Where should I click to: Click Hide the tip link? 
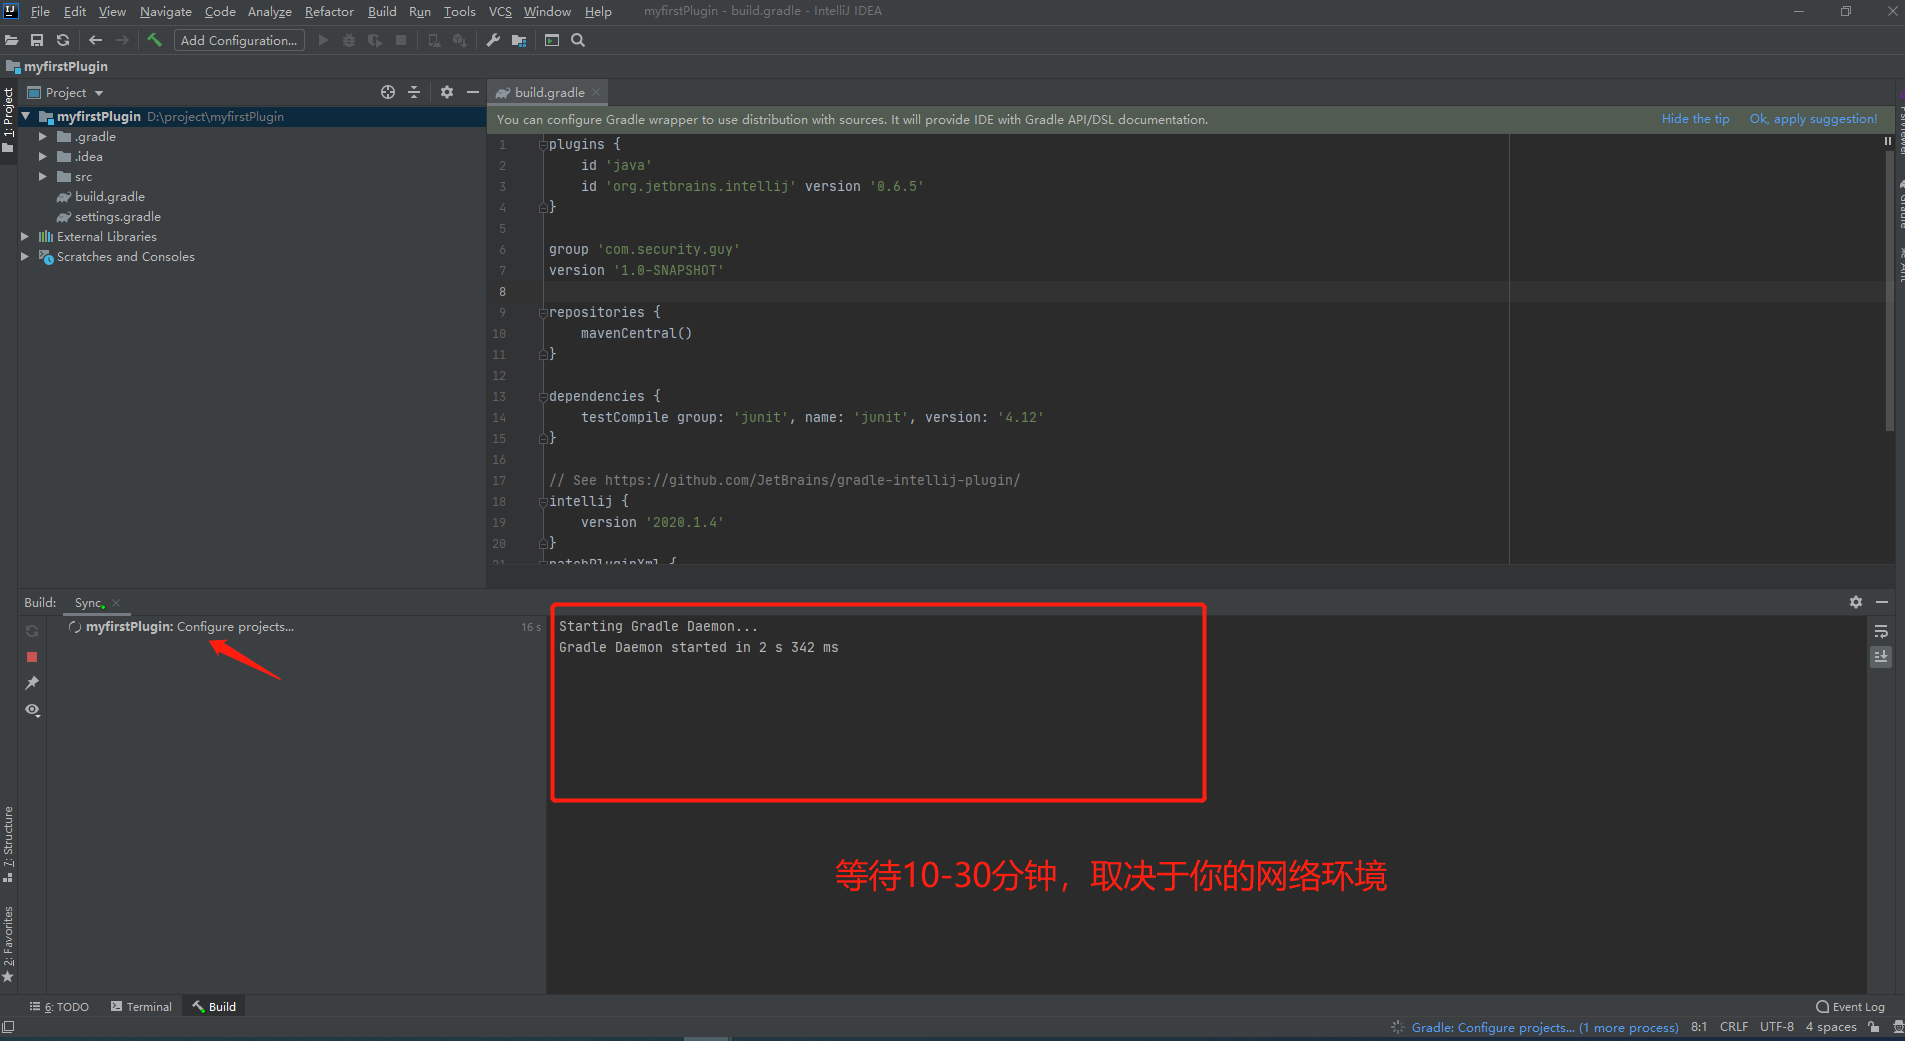[1695, 119]
